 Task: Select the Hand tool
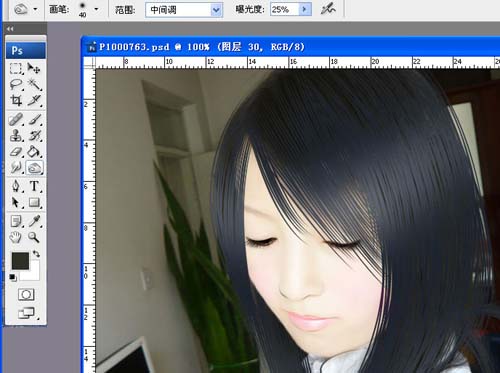(16, 237)
